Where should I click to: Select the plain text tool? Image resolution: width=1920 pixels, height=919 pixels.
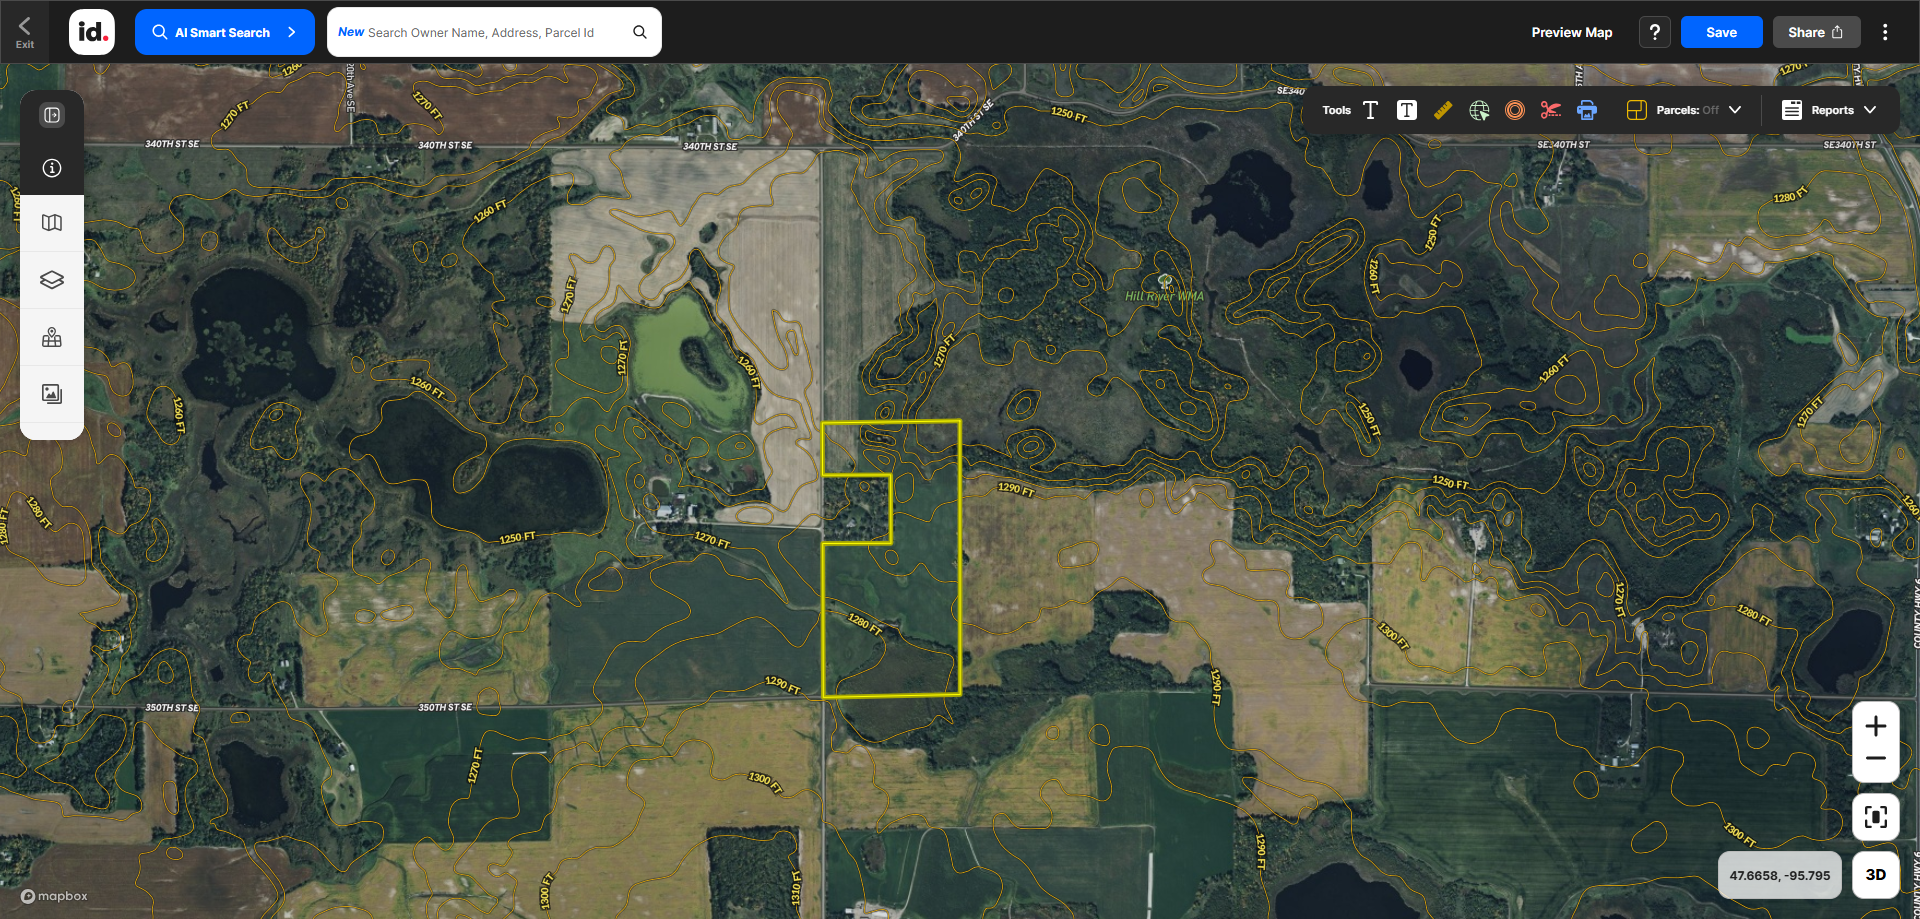(x=1370, y=110)
